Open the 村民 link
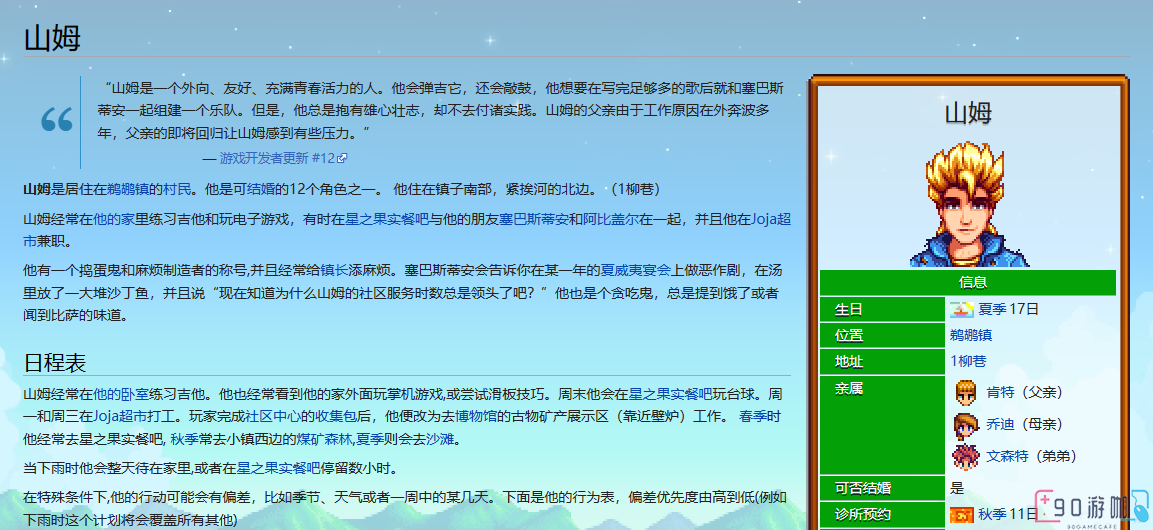This screenshot has height=530, width=1153. (177, 190)
